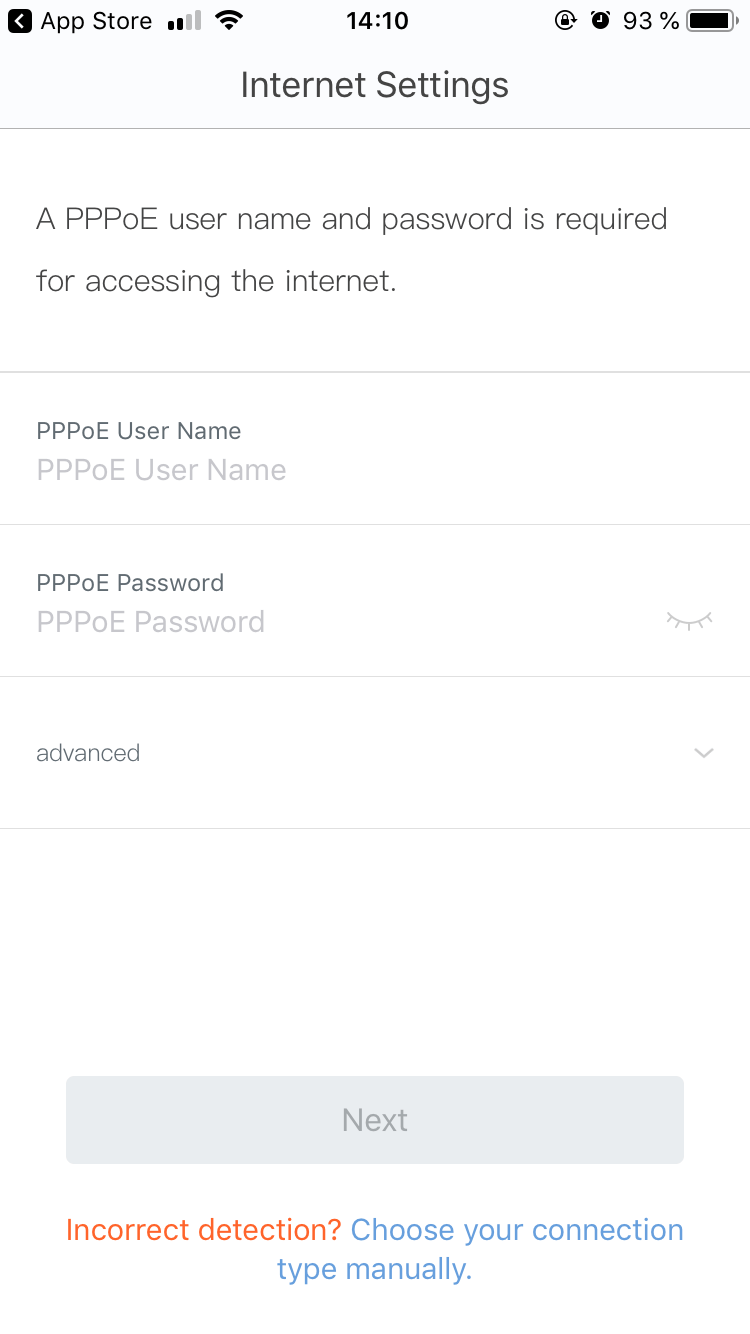Viewport: 750px width, 1334px height.
Task: Tap the 93 % battery percentage text
Action: [651, 21]
